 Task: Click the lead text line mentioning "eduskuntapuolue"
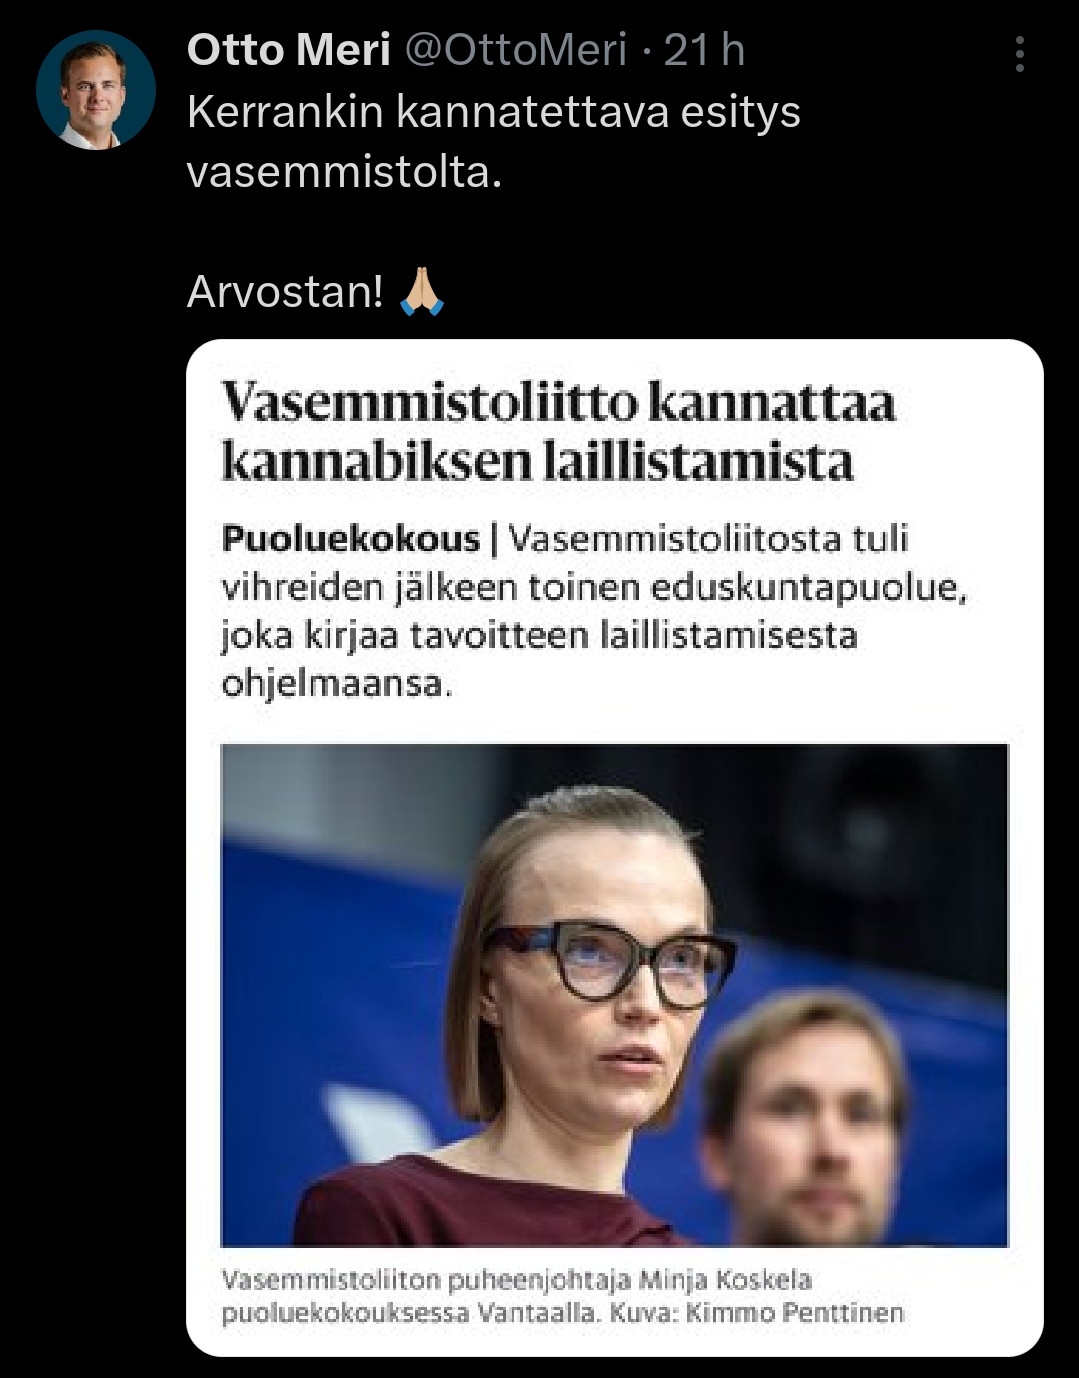point(594,588)
